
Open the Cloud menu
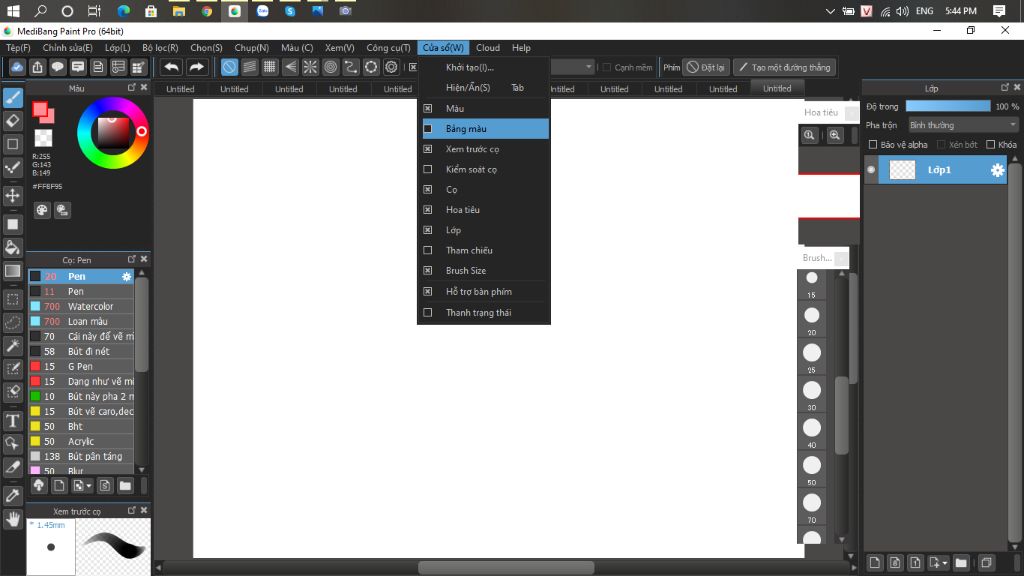[488, 48]
